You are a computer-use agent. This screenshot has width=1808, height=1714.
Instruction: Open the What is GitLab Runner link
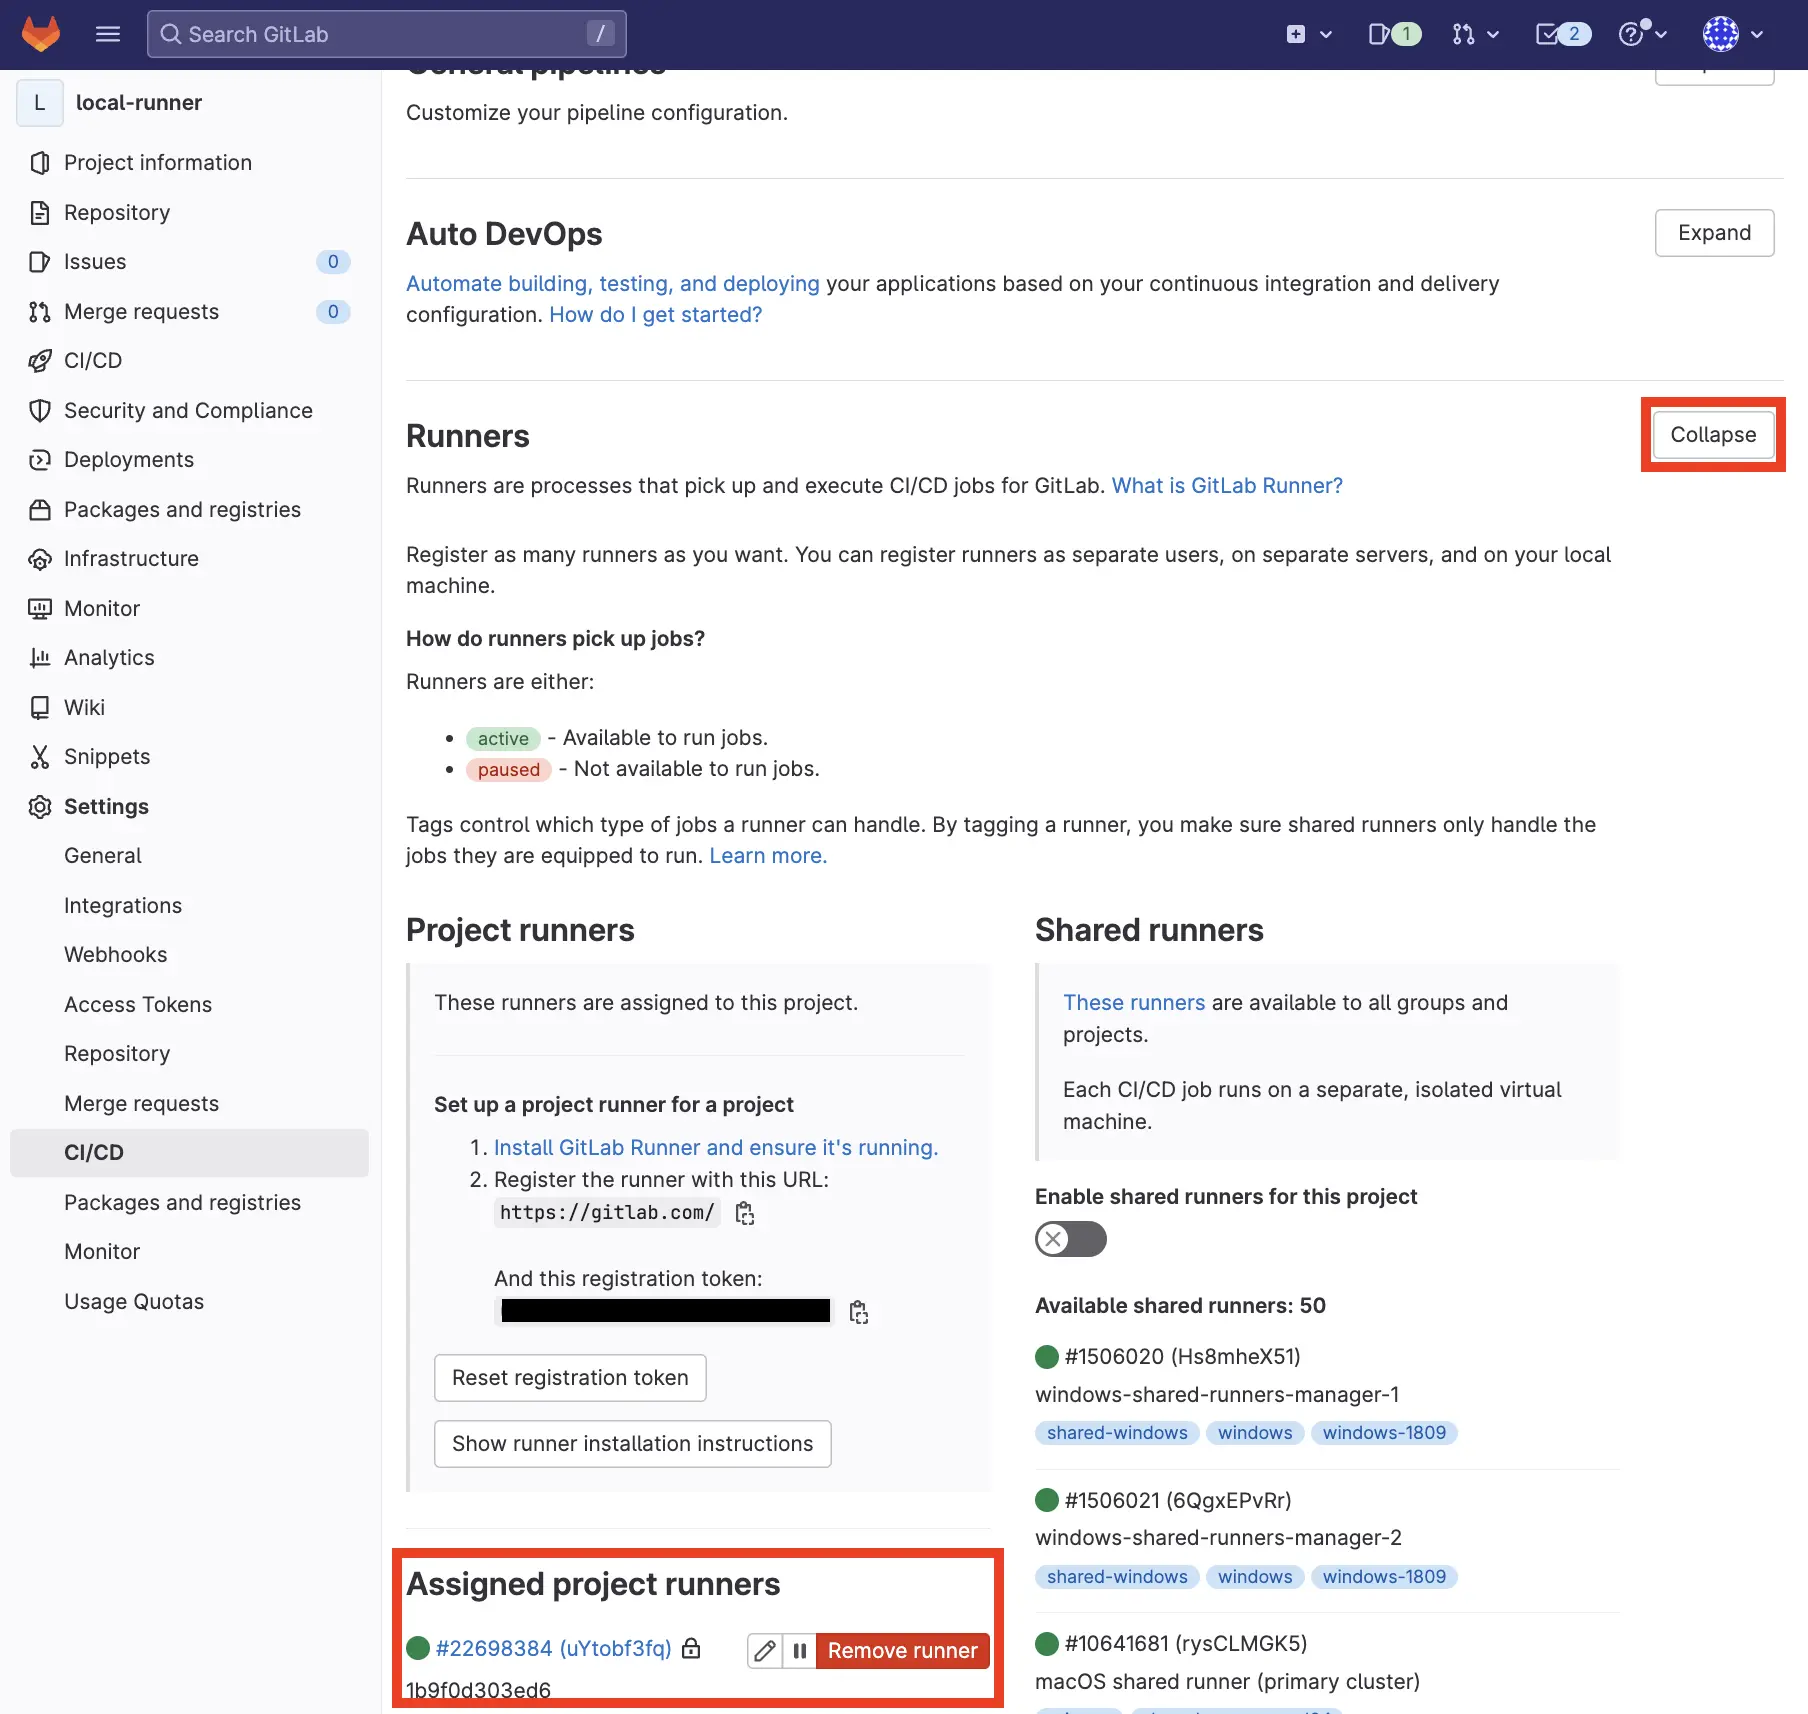[1227, 486]
